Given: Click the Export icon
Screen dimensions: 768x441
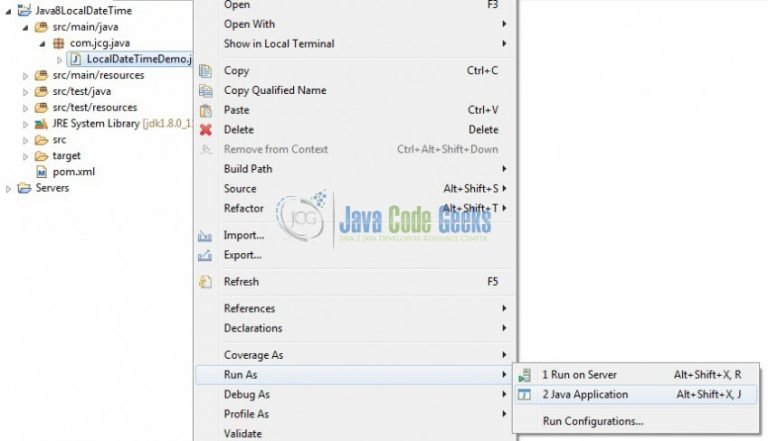Looking at the screenshot, I should coord(205,255).
